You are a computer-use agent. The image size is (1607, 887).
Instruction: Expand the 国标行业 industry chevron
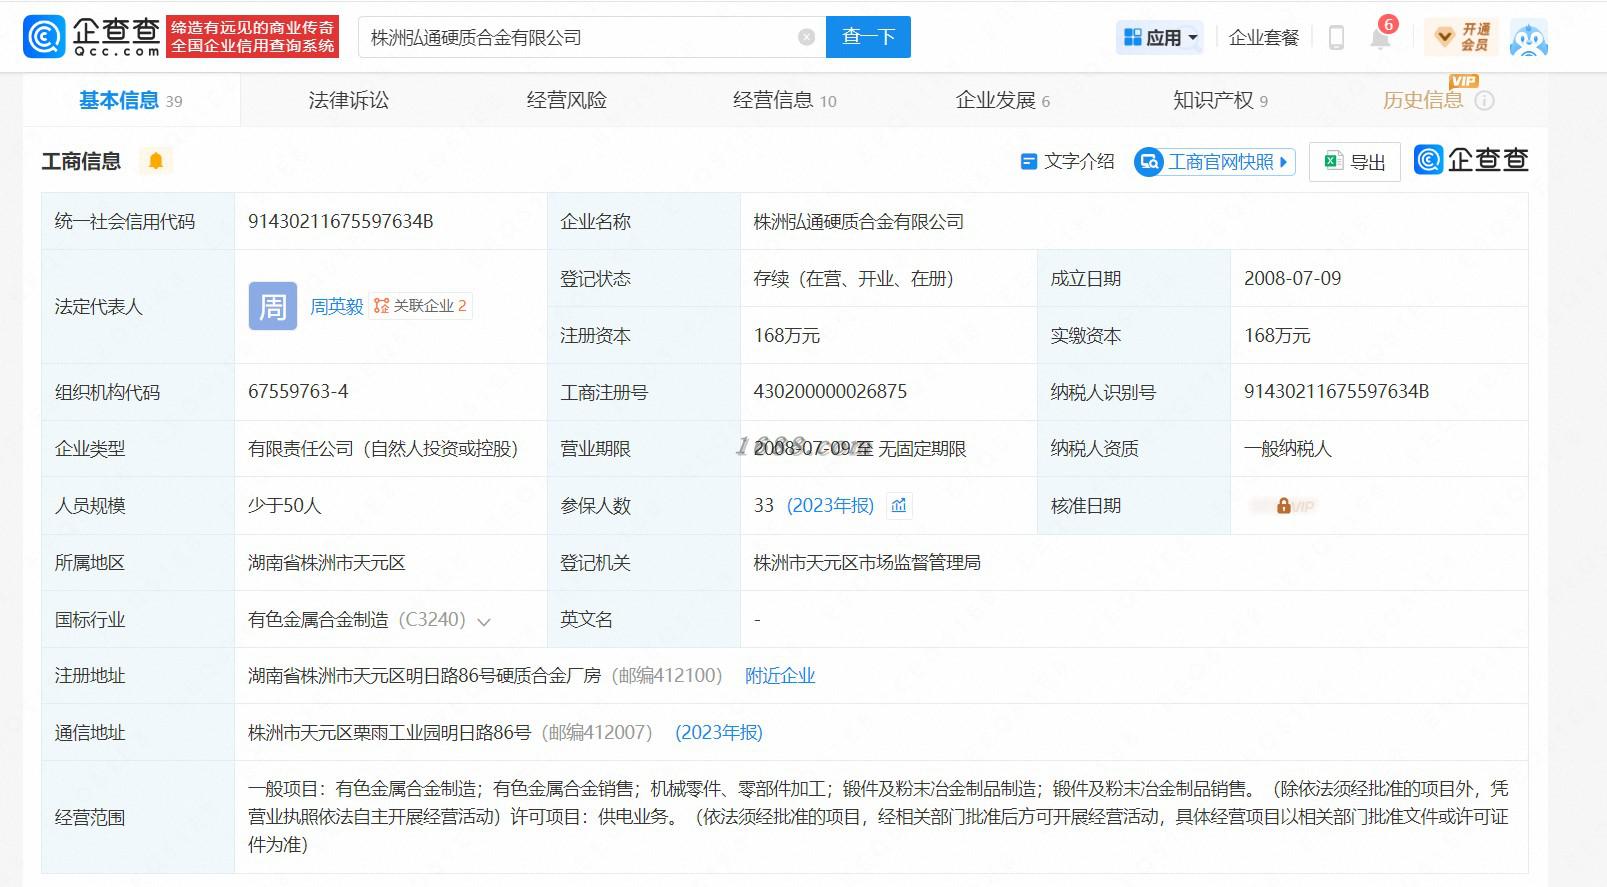pos(484,621)
